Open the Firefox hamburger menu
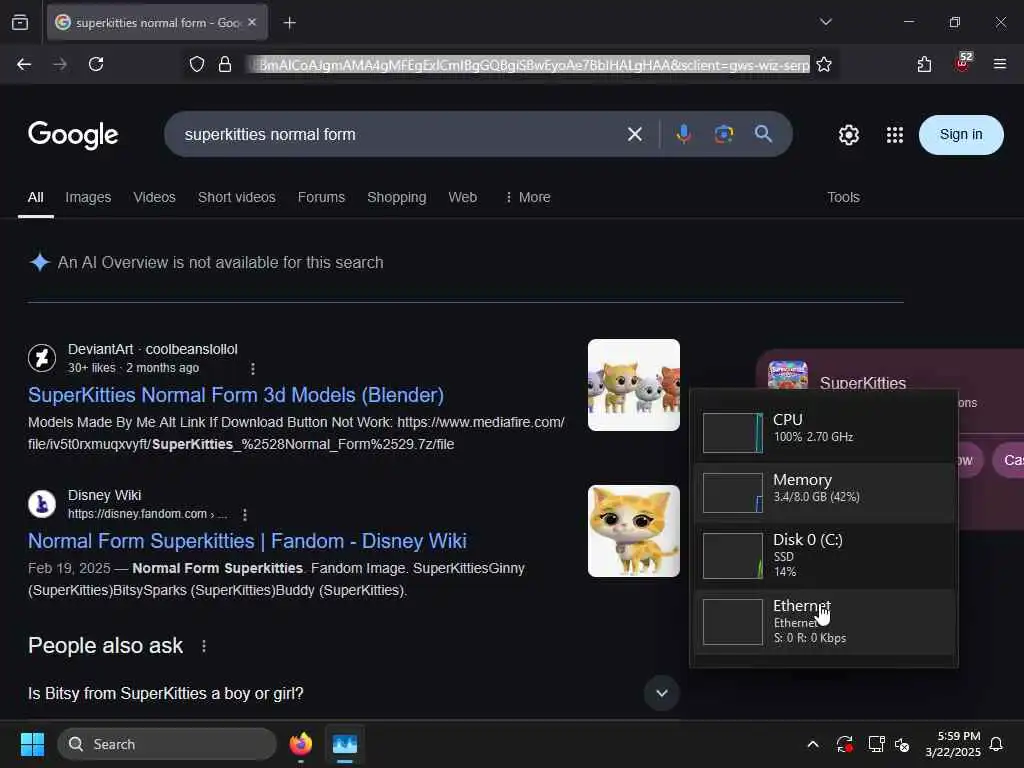The image size is (1024, 768). 1000,64
